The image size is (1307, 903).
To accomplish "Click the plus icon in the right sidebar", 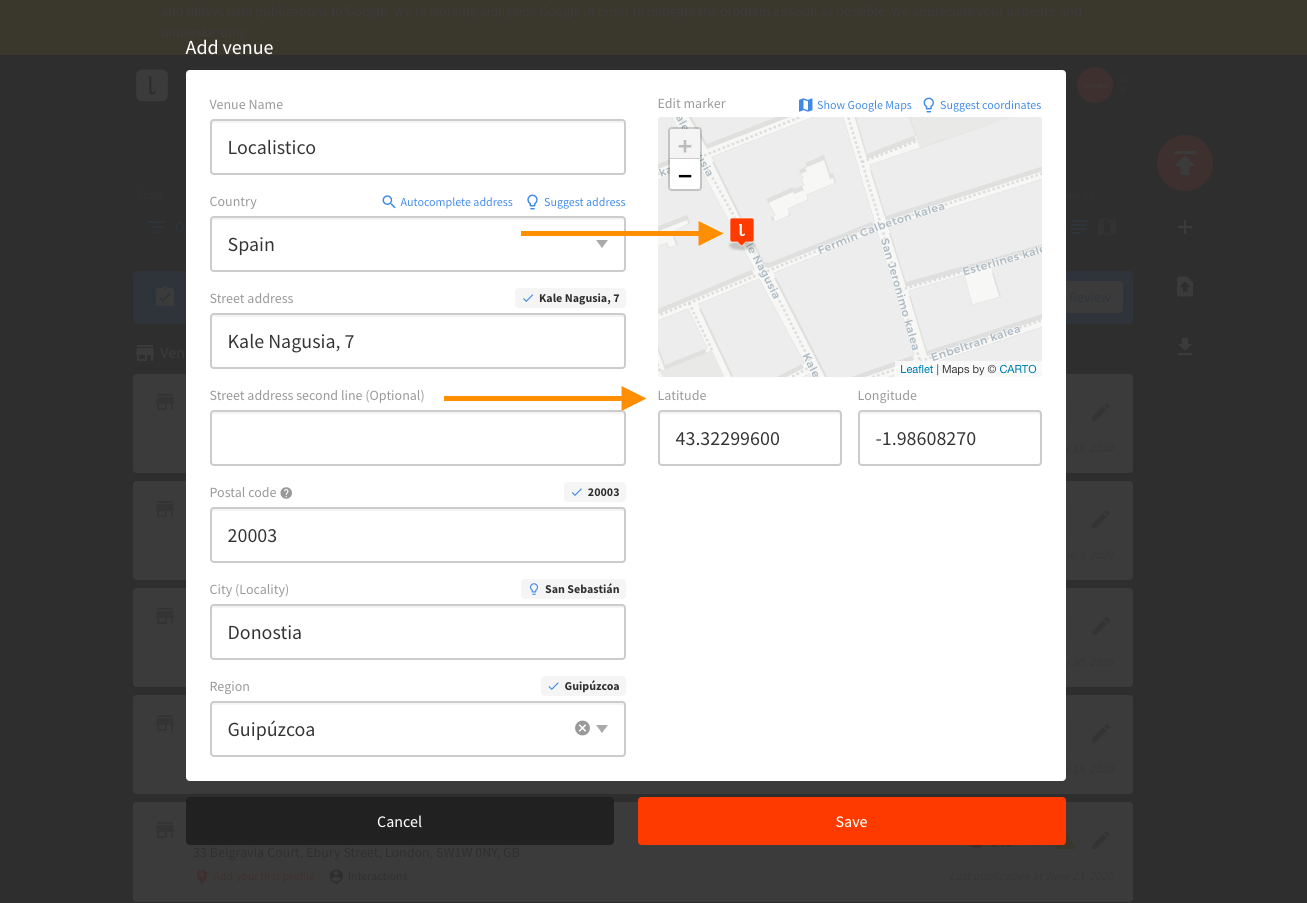I will click(1185, 227).
